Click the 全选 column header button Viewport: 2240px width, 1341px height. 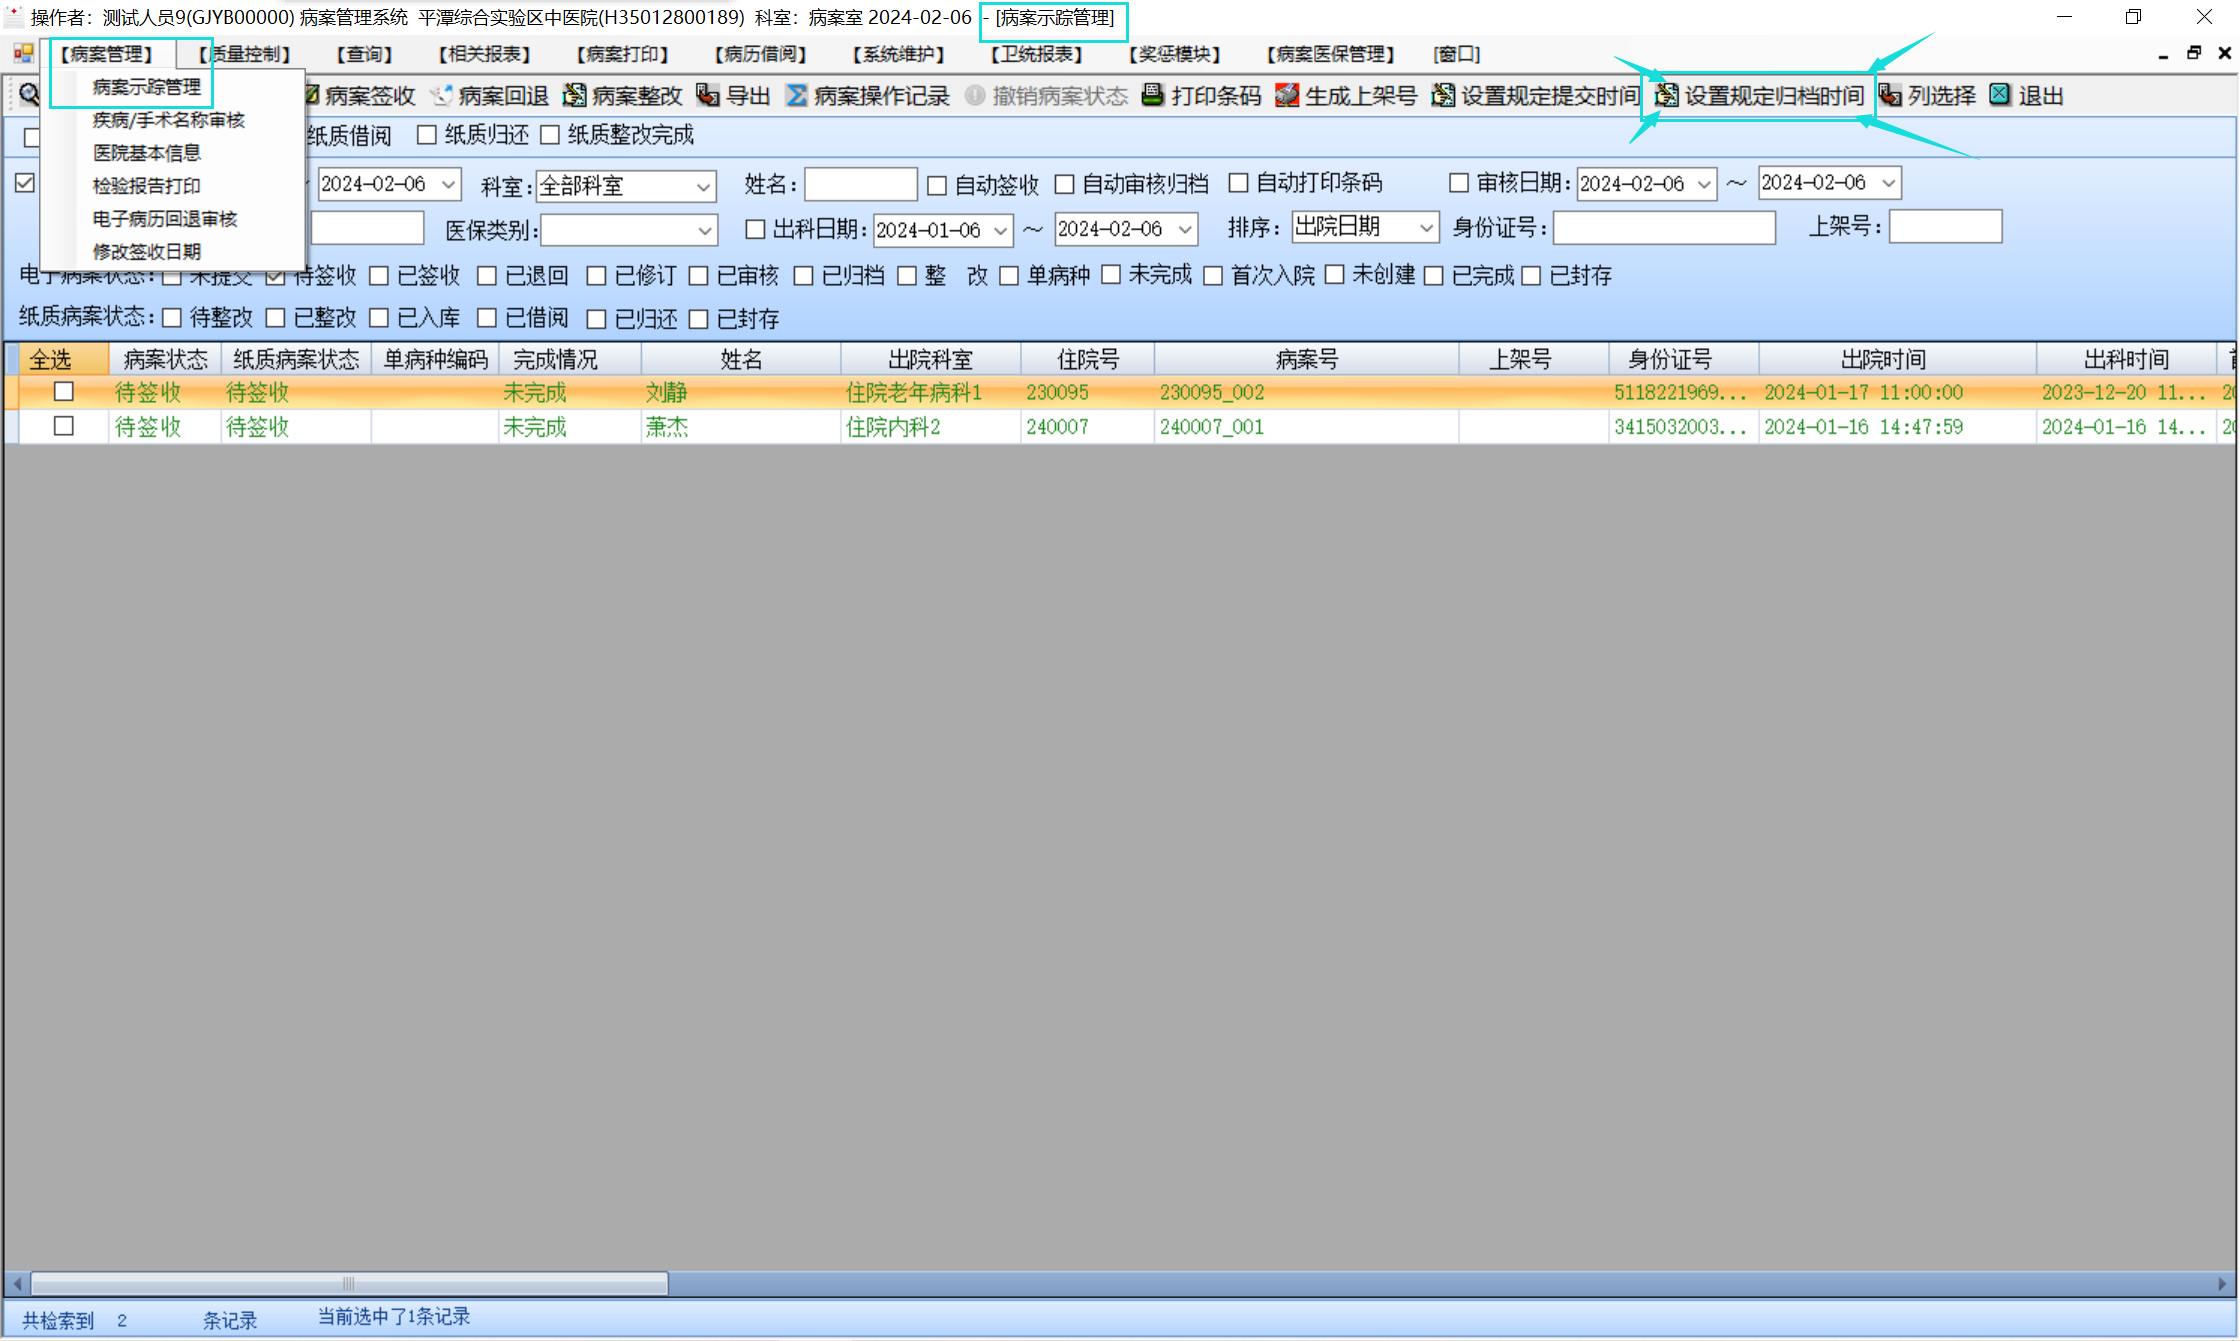point(52,359)
